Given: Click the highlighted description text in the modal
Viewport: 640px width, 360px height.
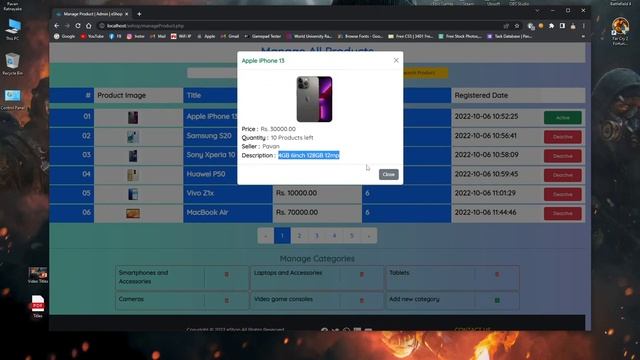Looking at the screenshot, I should coord(309,155).
